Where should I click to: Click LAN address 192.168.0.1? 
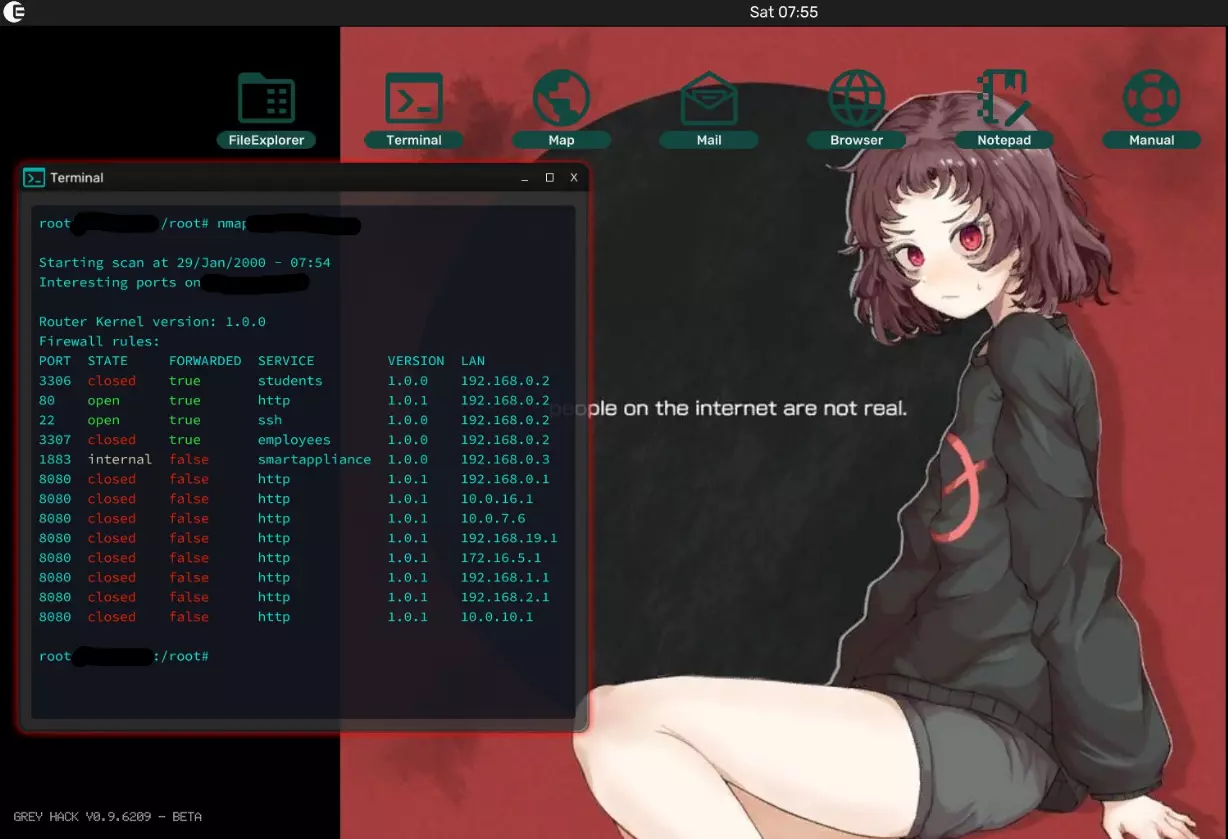click(x=505, y=479)
